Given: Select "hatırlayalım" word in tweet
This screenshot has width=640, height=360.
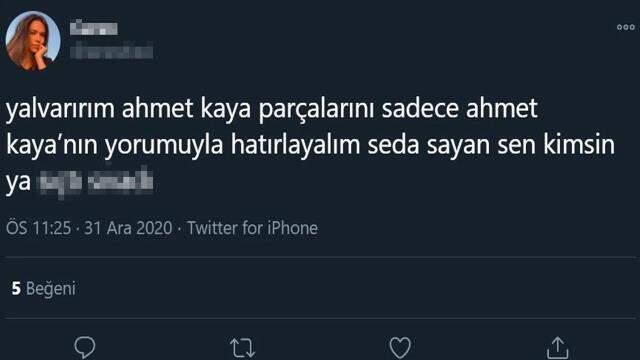Looking at the screenshot, I should click(x=296, y=144).
